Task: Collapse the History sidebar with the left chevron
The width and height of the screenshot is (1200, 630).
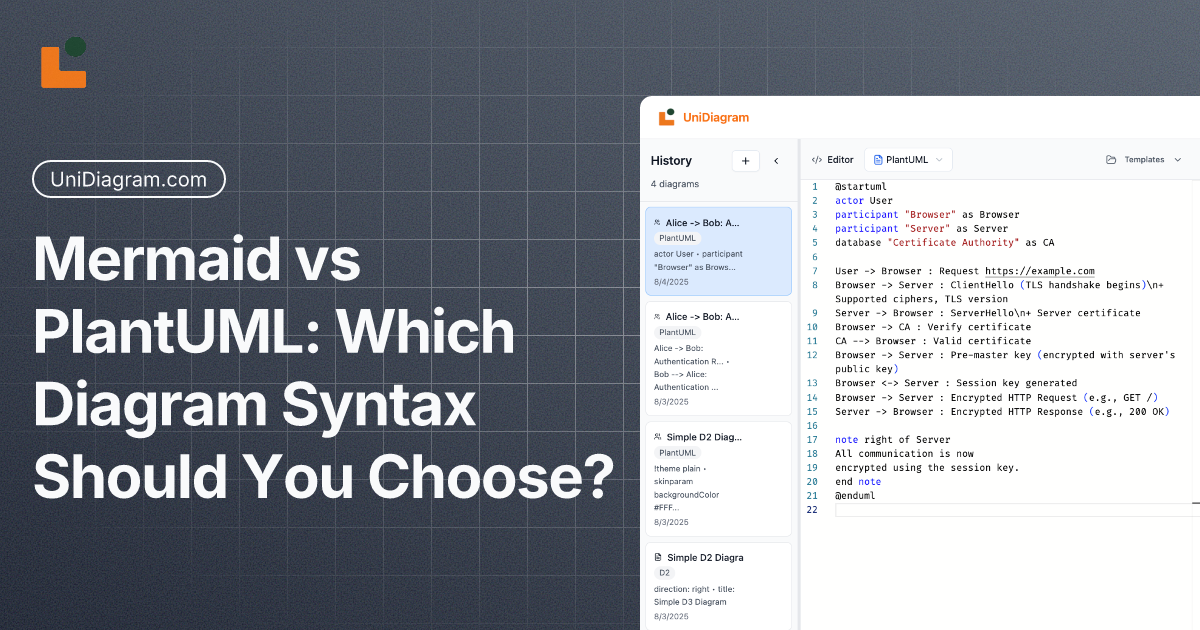Action: tap(776, 161)
